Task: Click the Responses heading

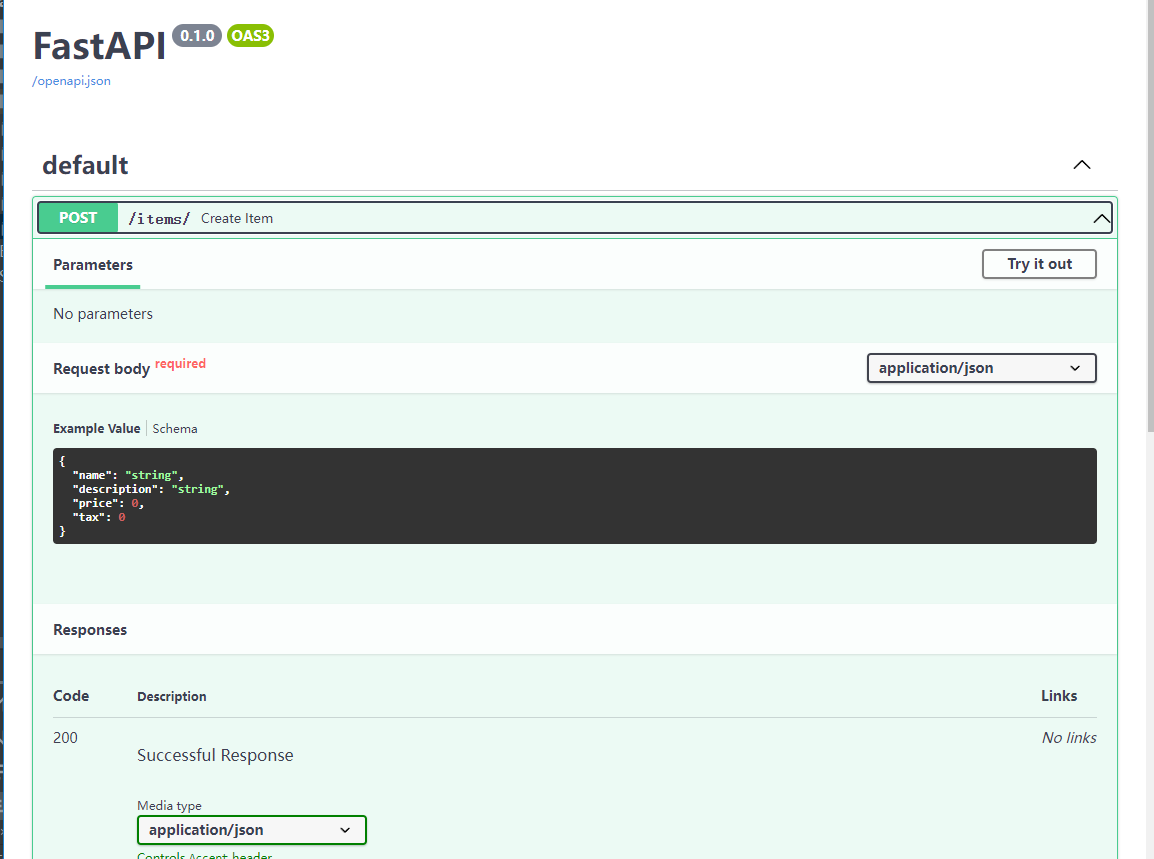Action: click(x=90, y=630)
